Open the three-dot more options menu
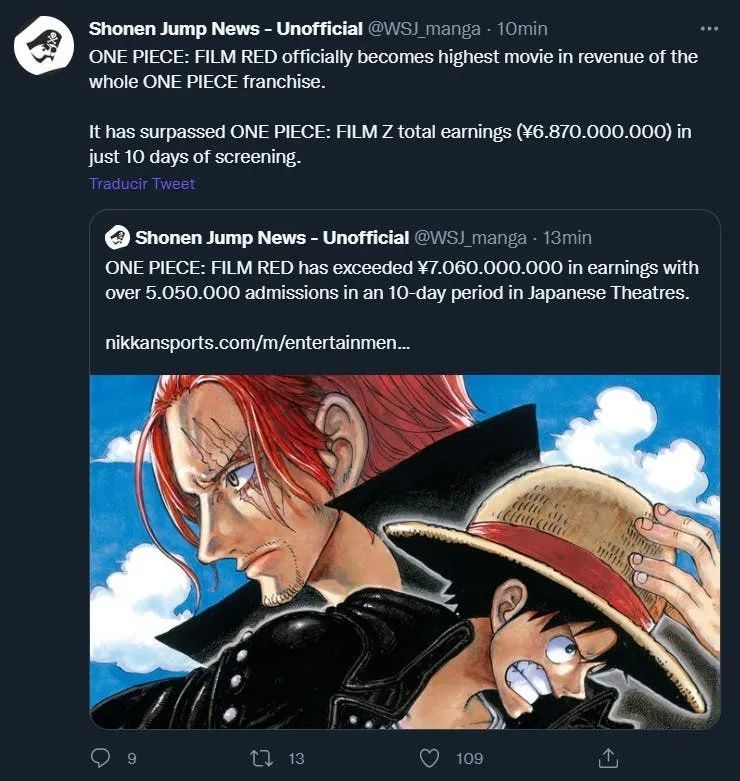 (709, 29)
